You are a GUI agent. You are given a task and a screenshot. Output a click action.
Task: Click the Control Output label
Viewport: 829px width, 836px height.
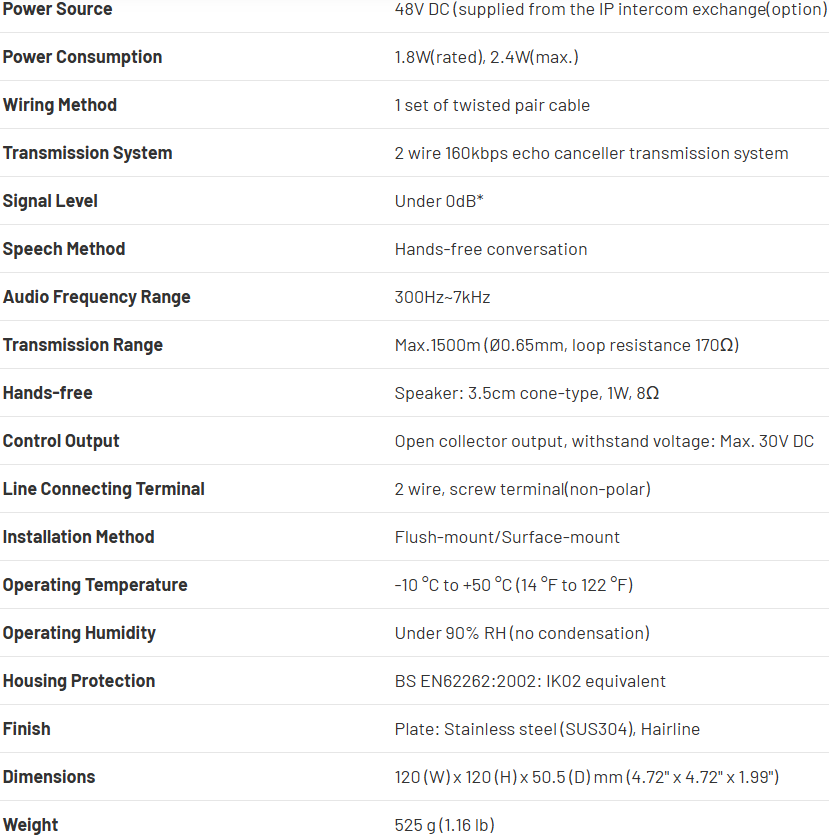tap(61, 441)
